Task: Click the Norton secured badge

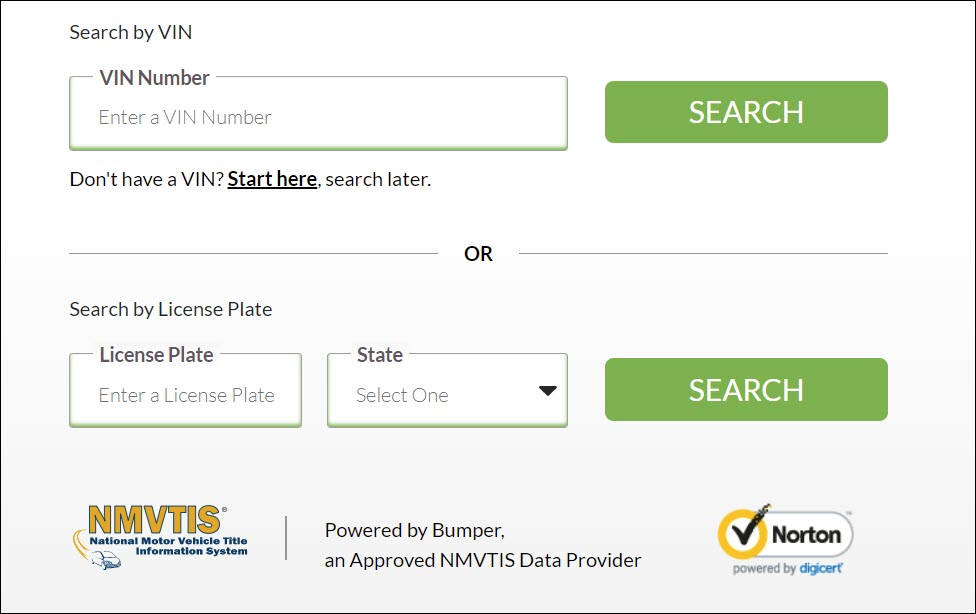Action: 785,540
